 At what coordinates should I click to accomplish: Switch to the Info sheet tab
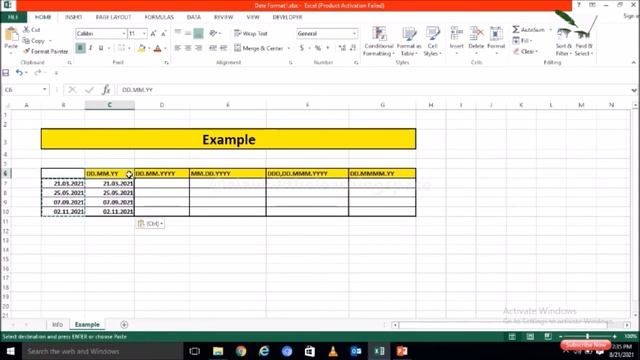(x=58, y=324)
